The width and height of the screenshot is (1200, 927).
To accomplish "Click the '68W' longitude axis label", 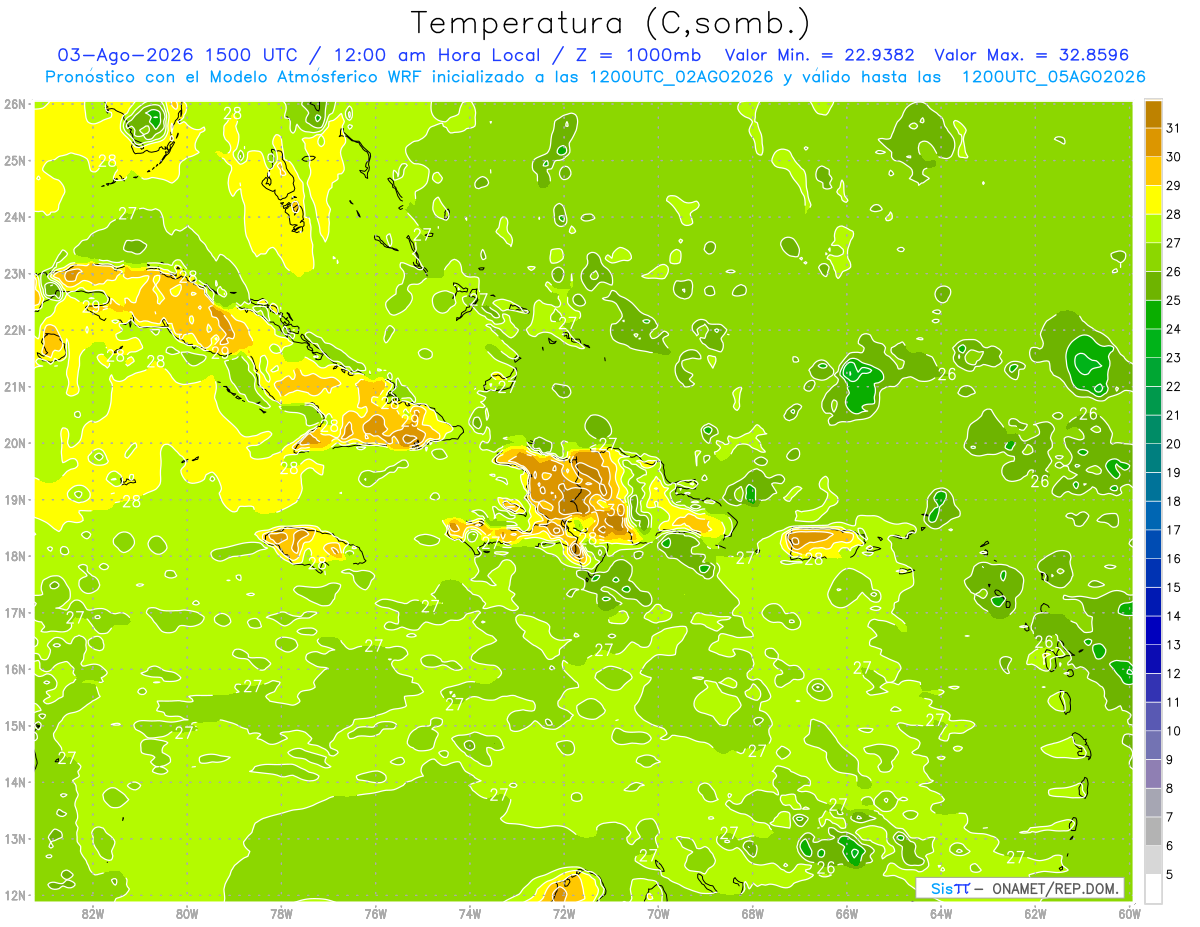I will (752, 913).
